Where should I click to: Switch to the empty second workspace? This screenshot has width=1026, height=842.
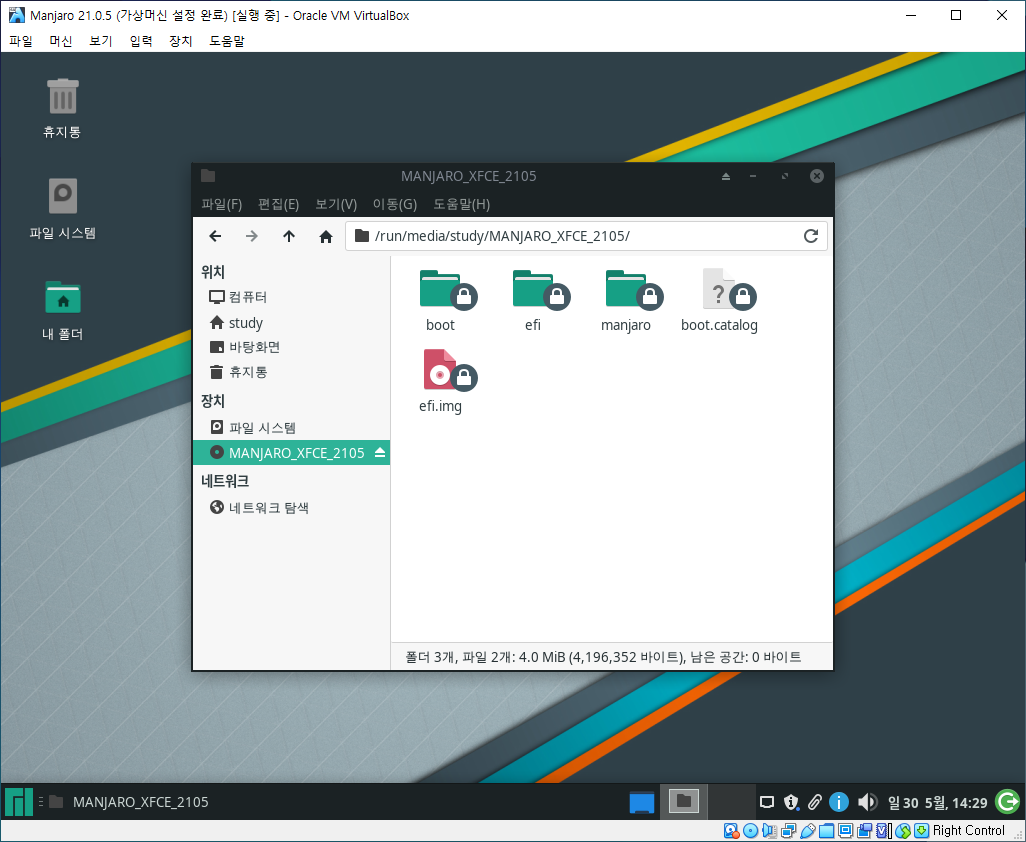point(732,801)
